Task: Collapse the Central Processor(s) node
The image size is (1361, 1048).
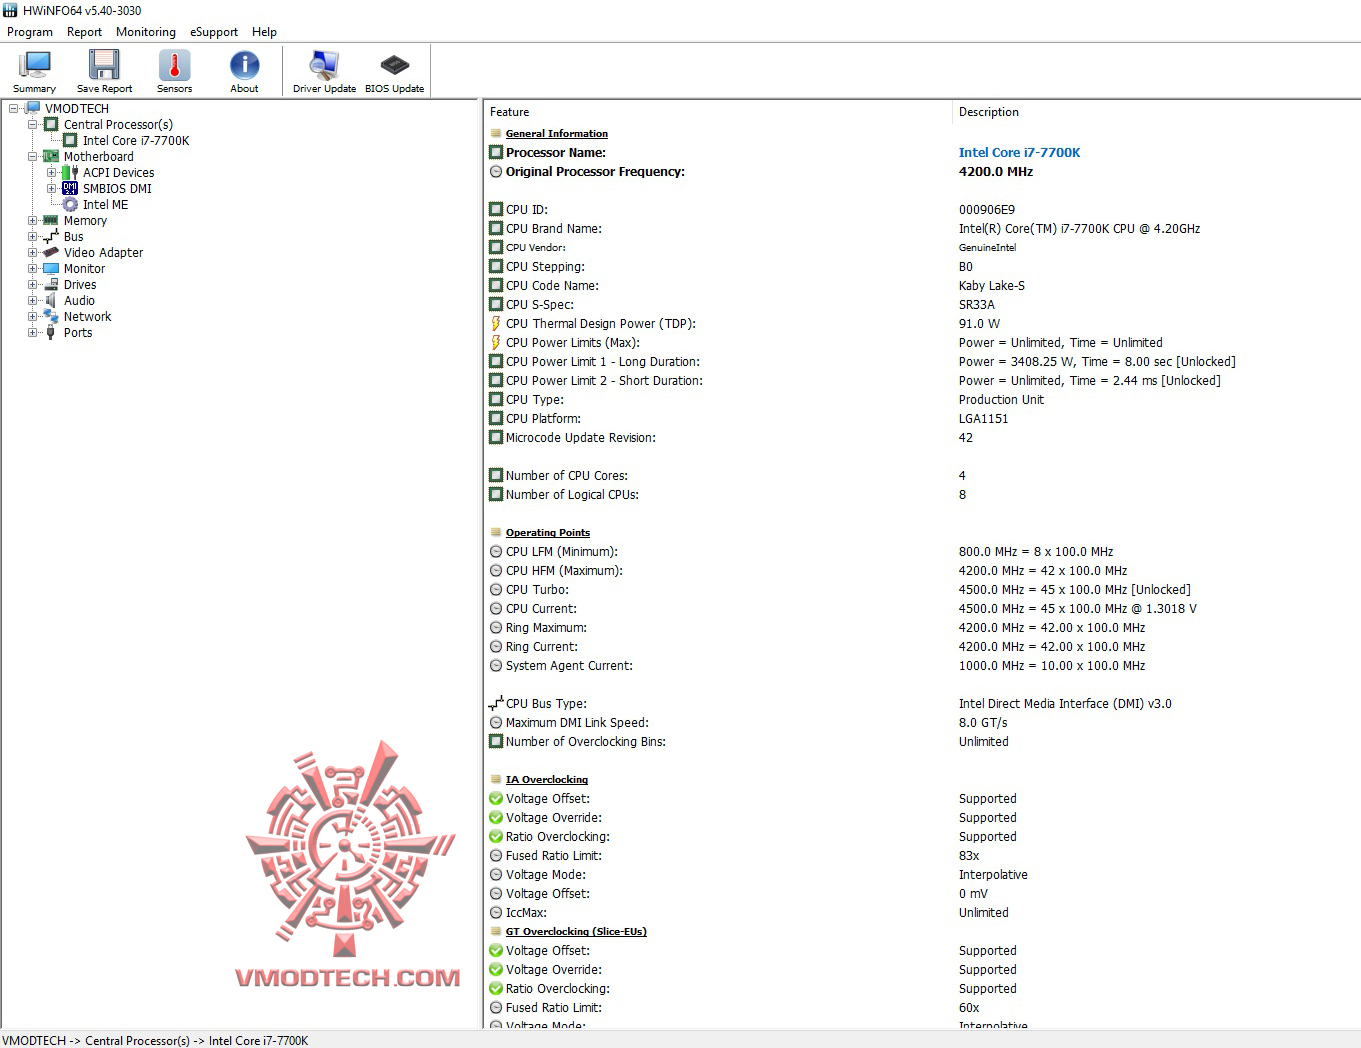Action: [32, 124]
